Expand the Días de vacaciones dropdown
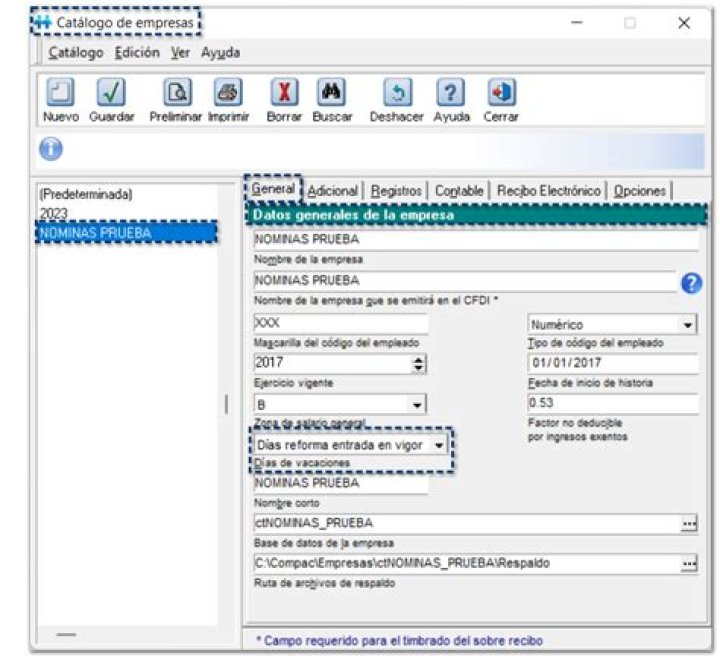The image size is (720, 659). click(440, 445)
